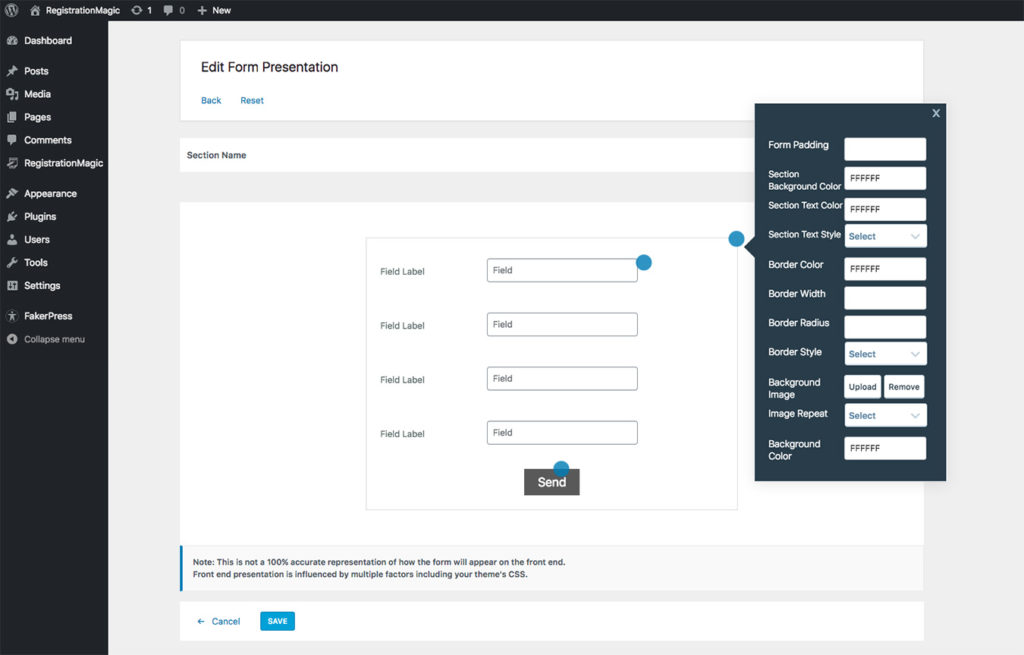This screenshot has height=655, width=1024.
Task: Click blue dot on form section corner
Action: (736, 239)
